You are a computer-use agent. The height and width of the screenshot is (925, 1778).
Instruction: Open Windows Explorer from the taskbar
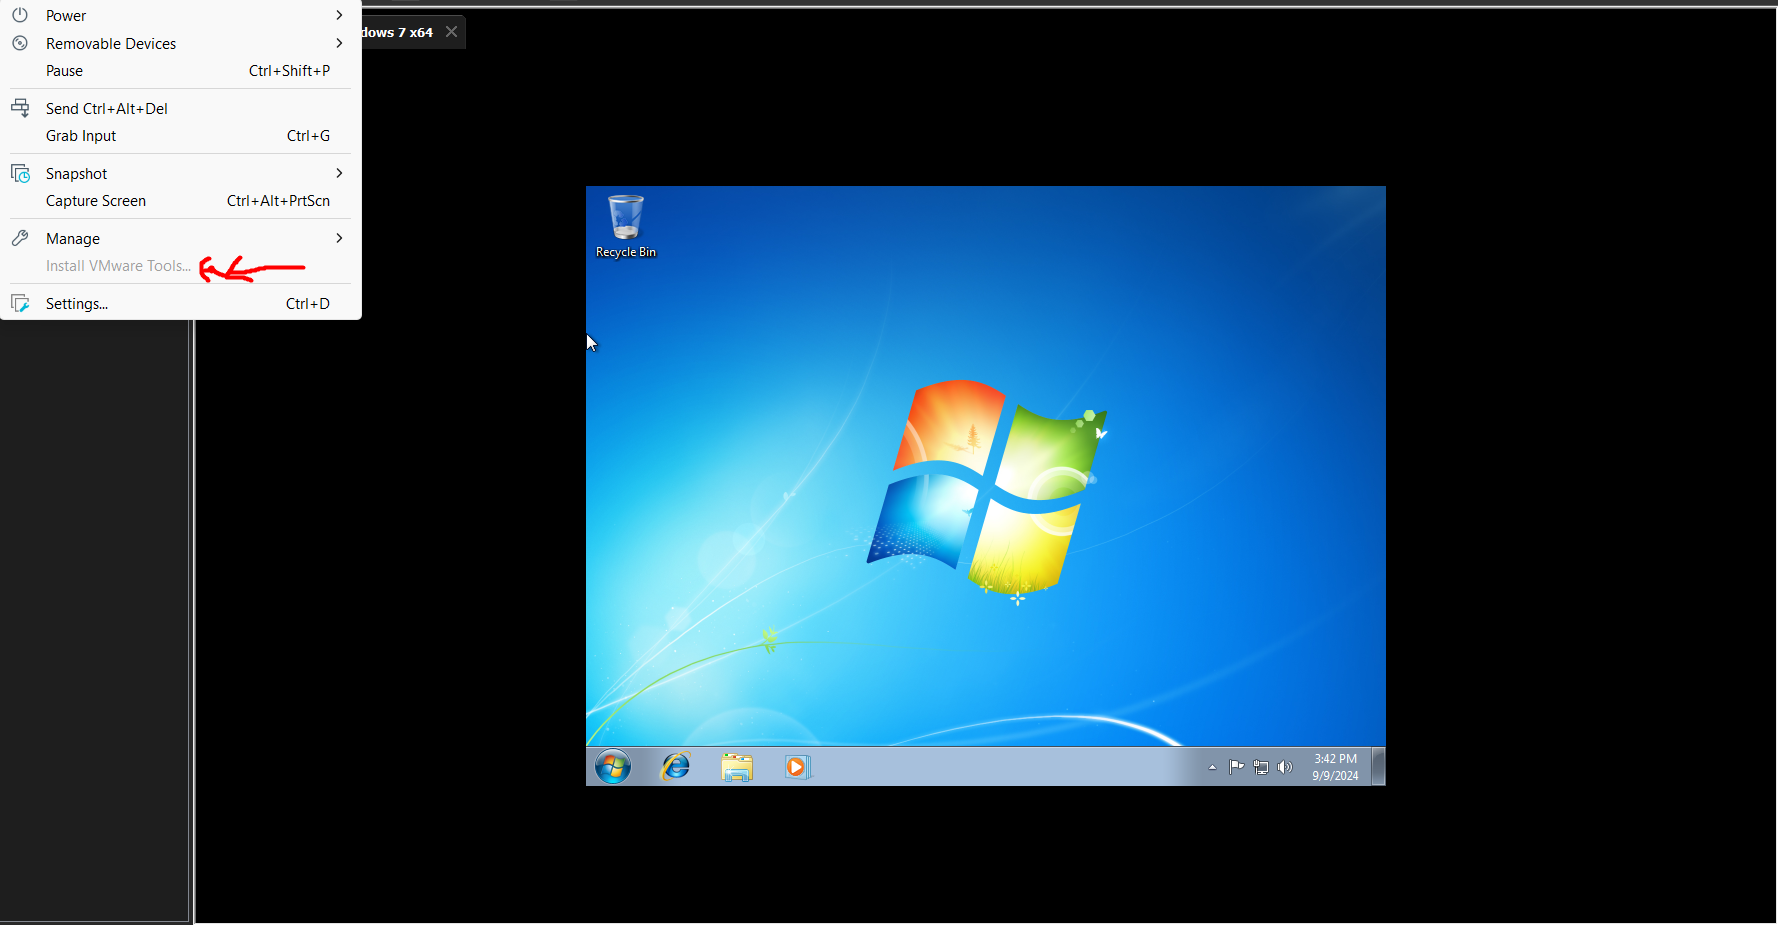click(737, 767)
